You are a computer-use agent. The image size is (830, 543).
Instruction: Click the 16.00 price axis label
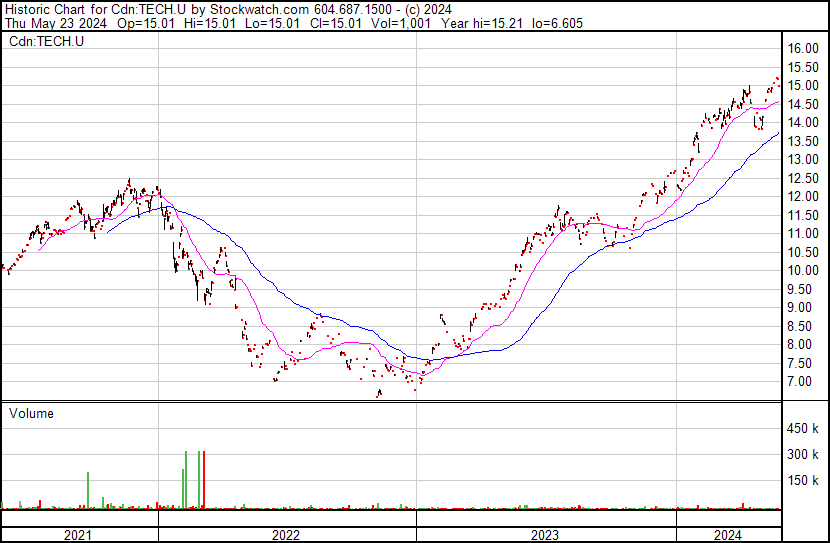tap(803, 48)
